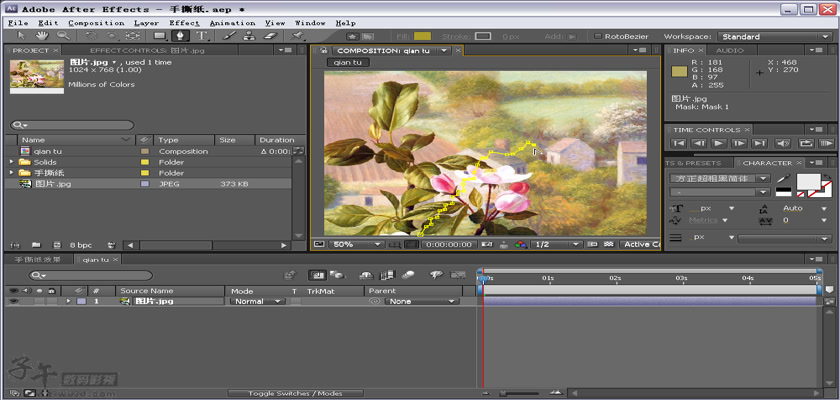Viewport: 840px width, 400px height.
Task: Click the Stroke color swatch
Action: (x=483, y=36)
